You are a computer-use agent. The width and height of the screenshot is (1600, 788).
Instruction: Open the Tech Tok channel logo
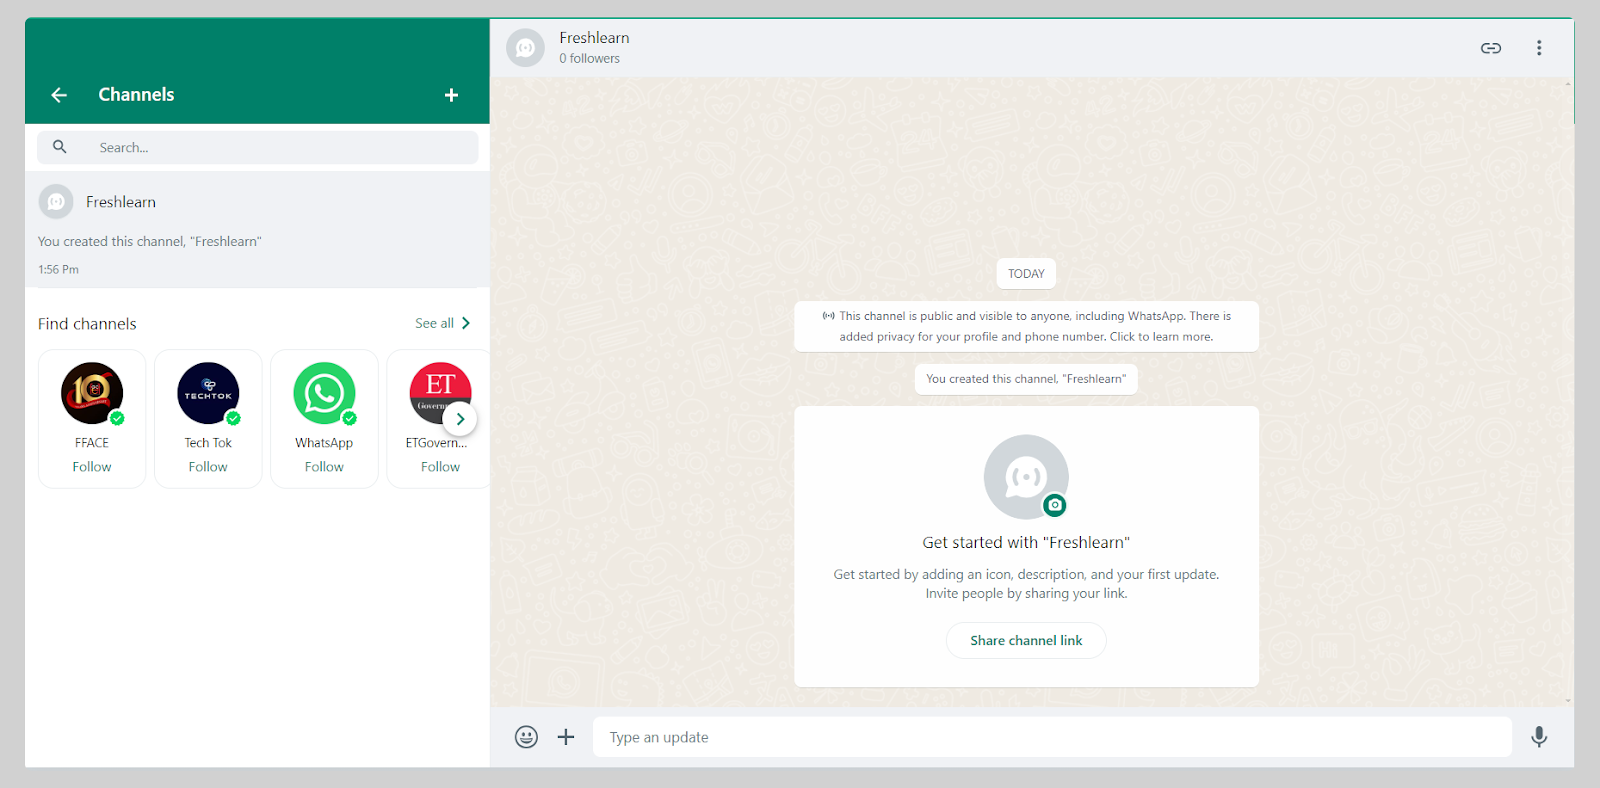pyautogui.click(x=208, y=393)
